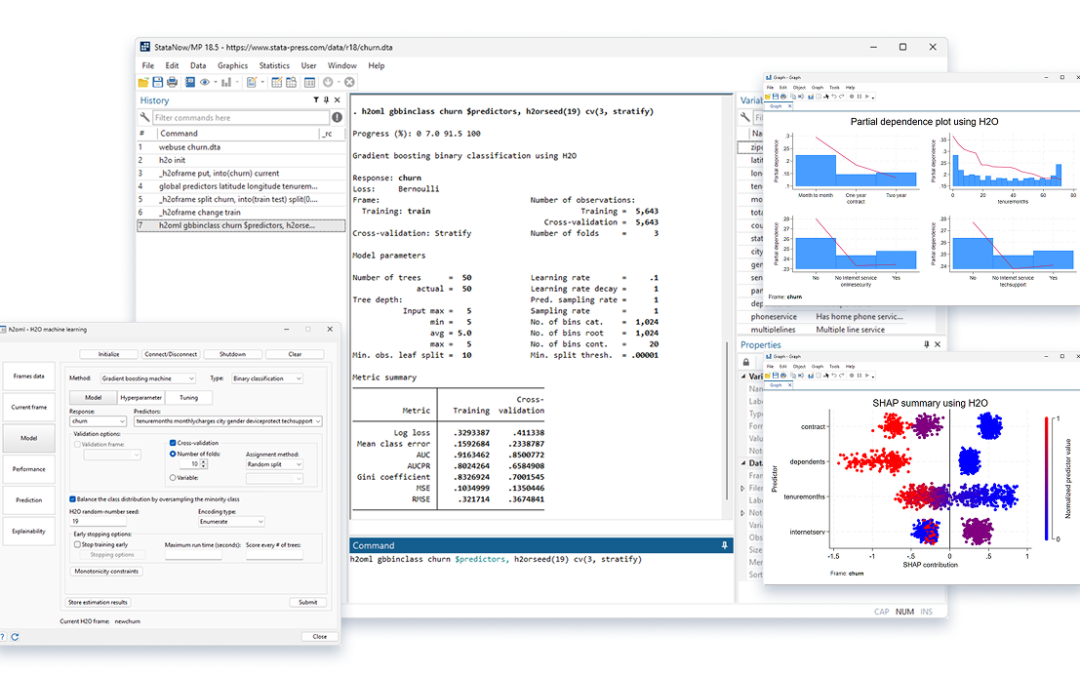The height and width of the screenshot is (675, 1080).
Task: Click the Initialize button in h2oml dialog
Action: pyautogui.click(x=109, y=354)
